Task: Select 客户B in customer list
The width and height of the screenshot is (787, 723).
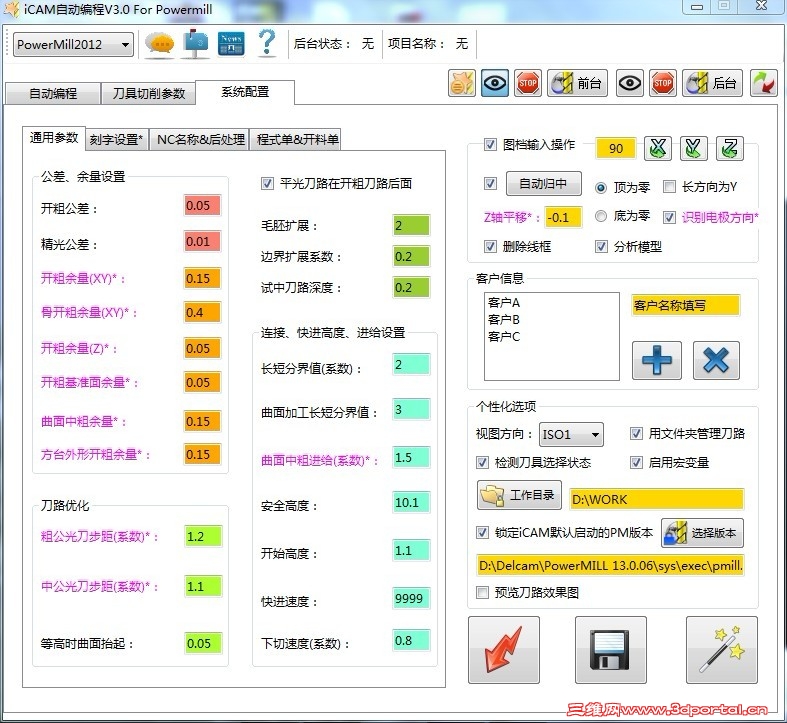Action: point(504,319)
